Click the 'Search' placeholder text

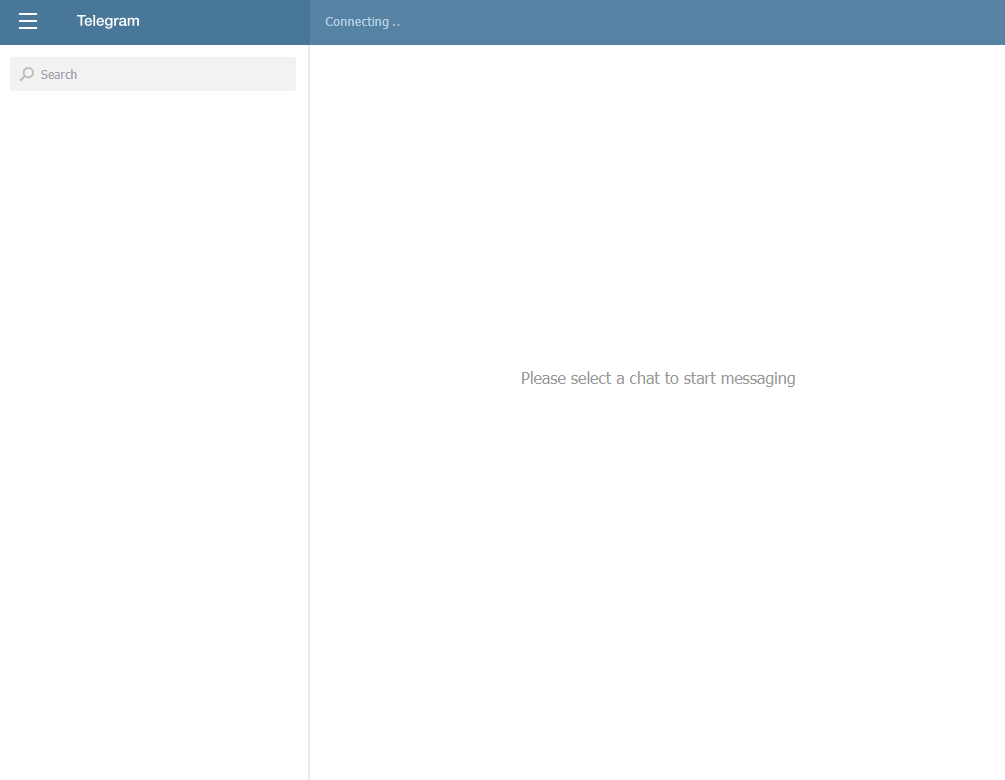tap(59, 75)
